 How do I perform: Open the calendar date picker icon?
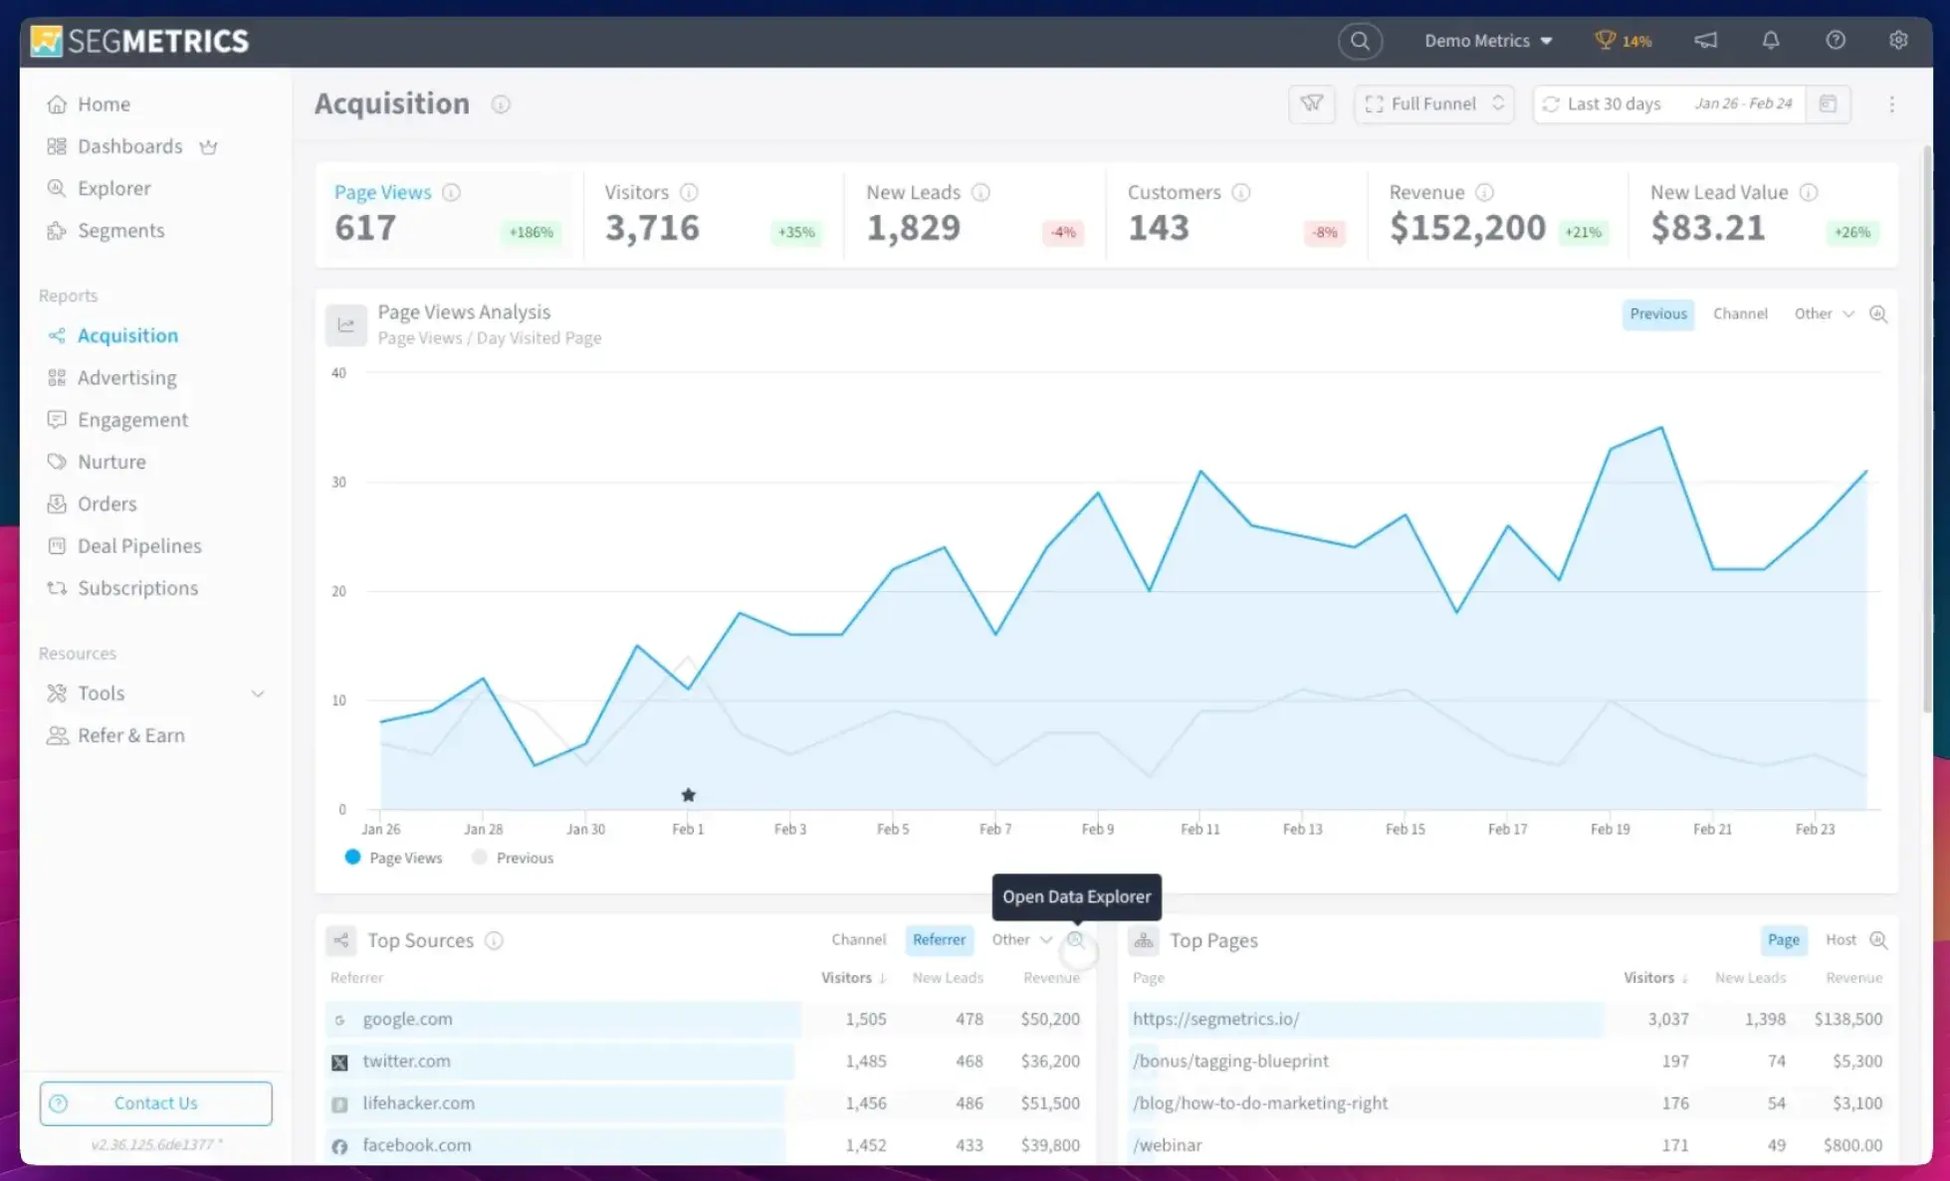[x=1828, y=104]
